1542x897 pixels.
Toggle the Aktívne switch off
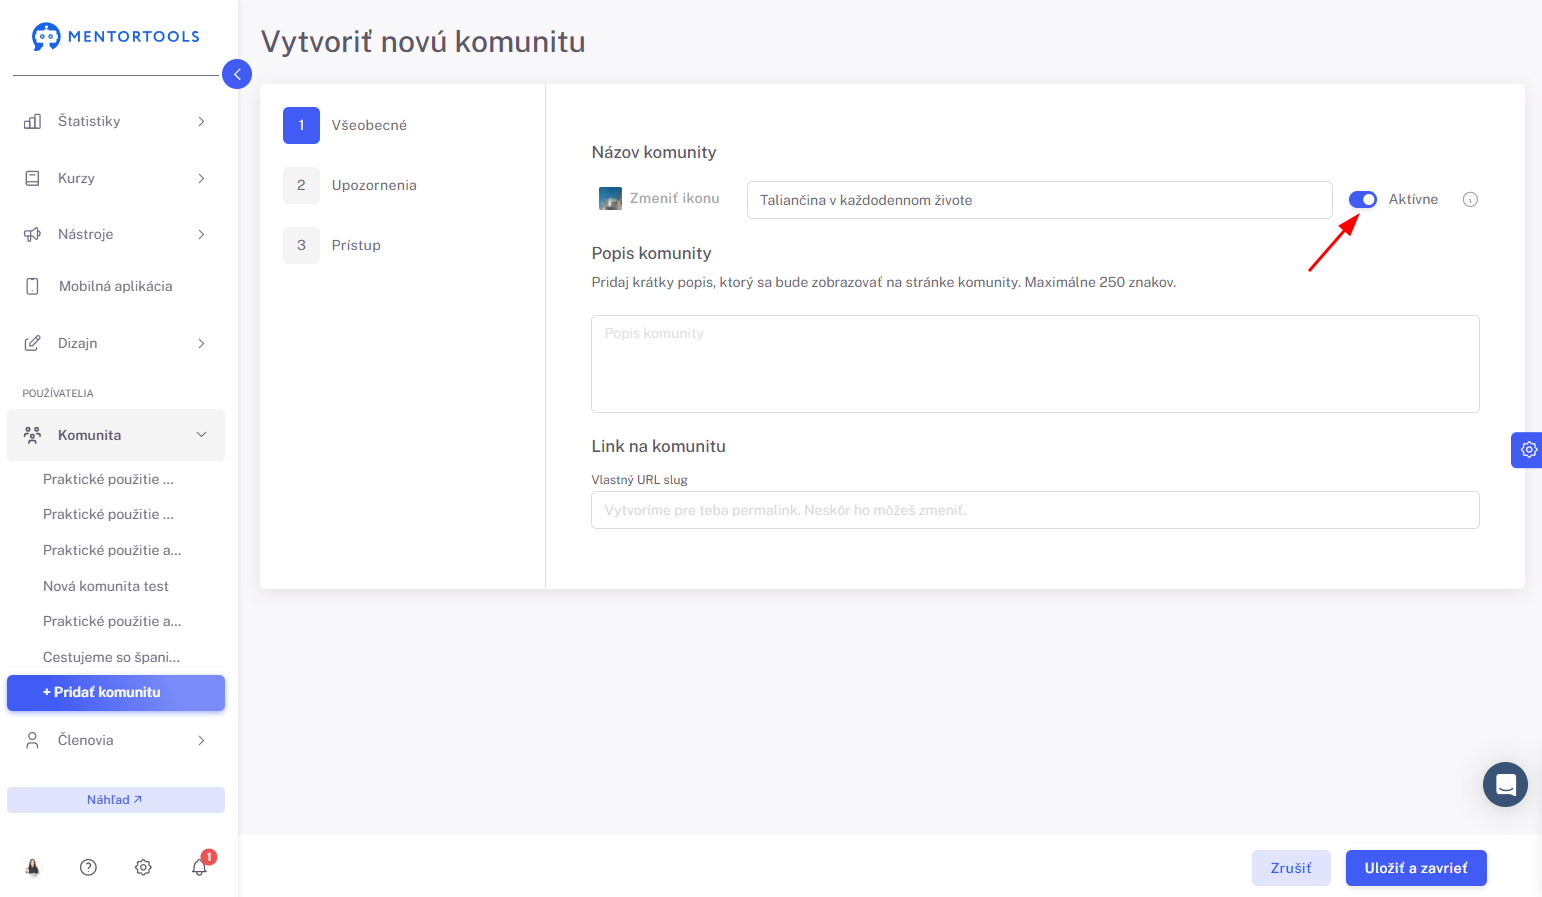[1363, 199]
